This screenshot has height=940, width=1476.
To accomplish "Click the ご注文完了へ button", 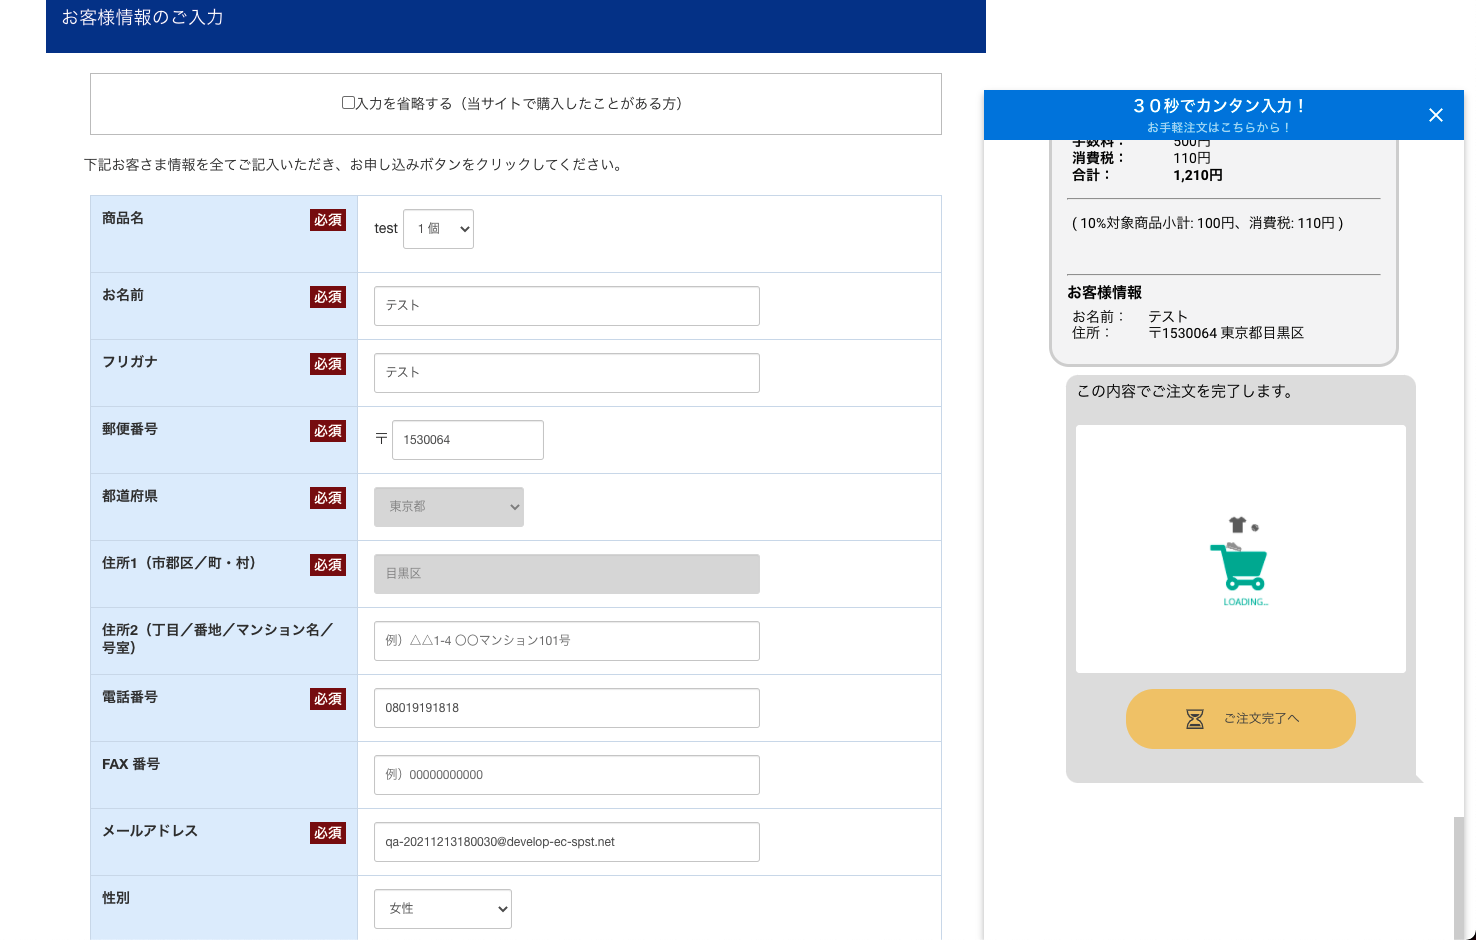I will [1241, 719].
